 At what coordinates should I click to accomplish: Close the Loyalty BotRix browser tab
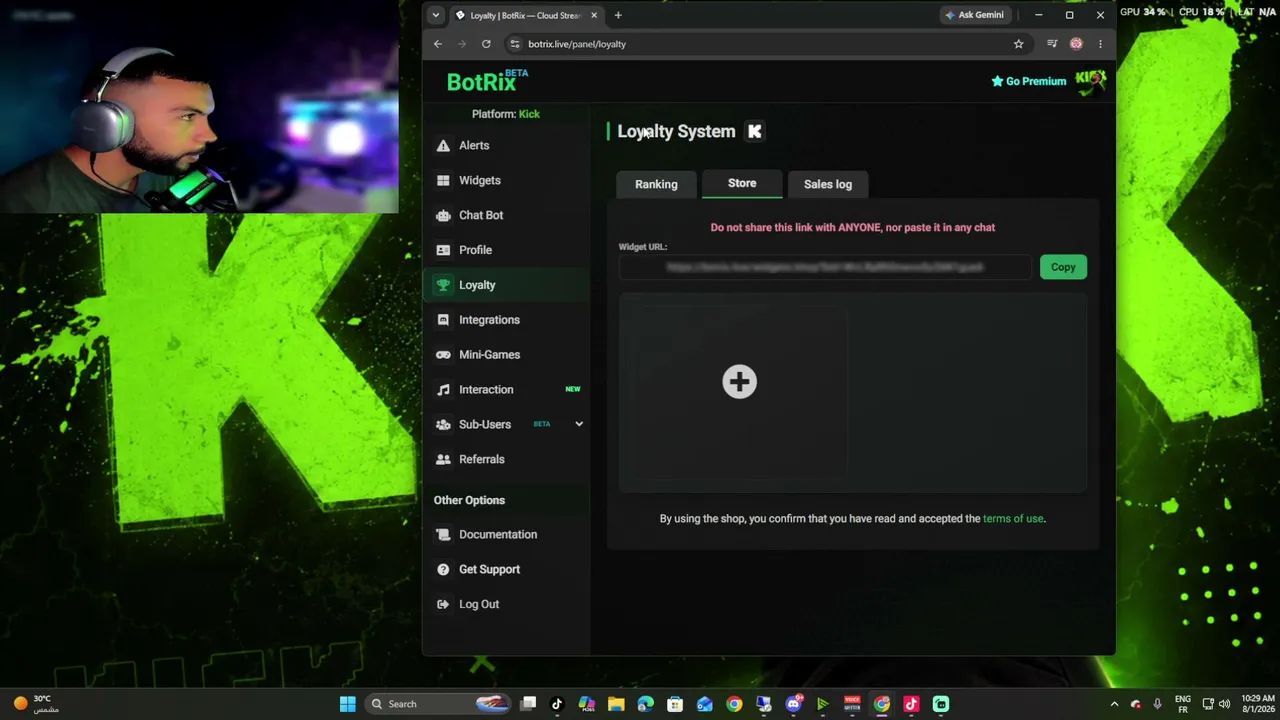click(594, 15)
